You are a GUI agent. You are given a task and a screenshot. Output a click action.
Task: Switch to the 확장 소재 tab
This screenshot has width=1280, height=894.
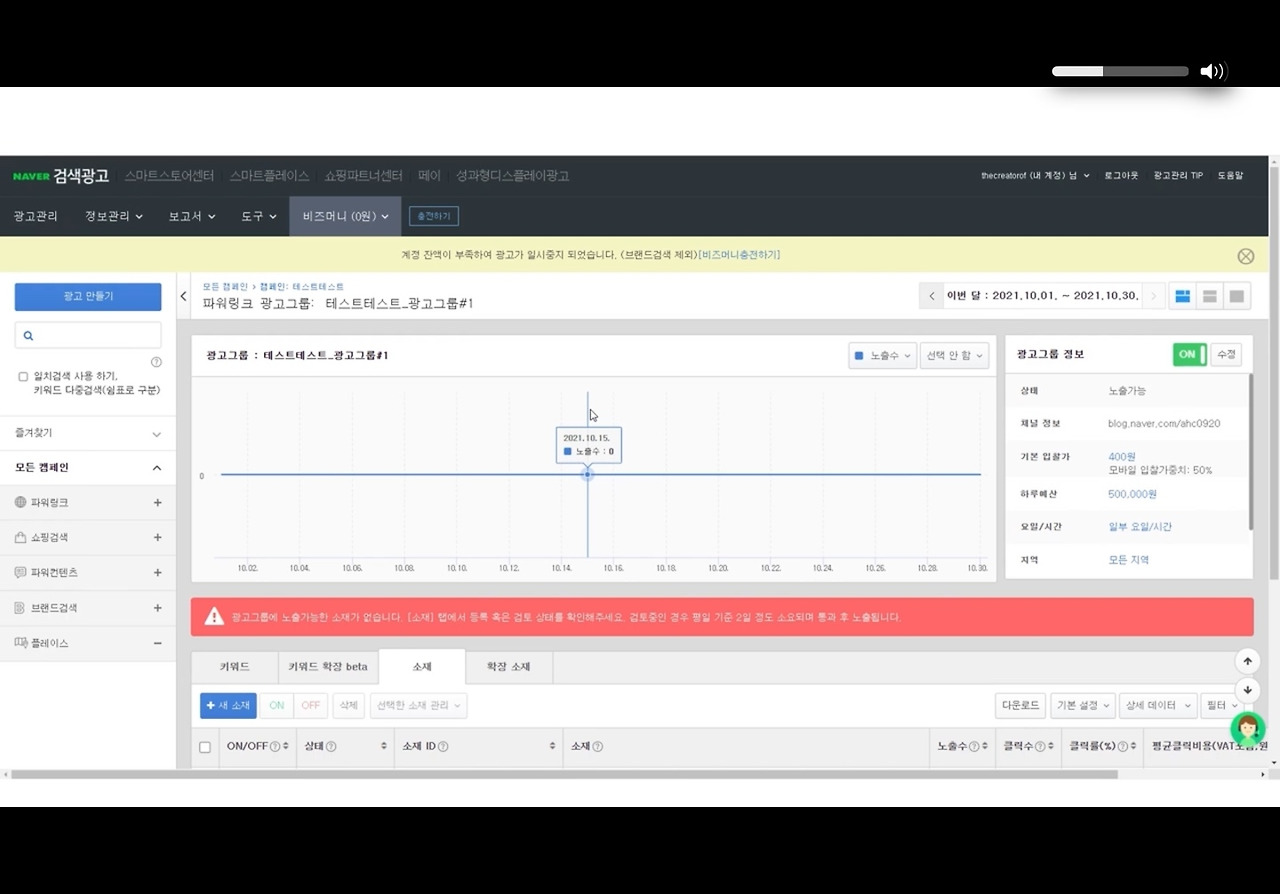[508, 667]
